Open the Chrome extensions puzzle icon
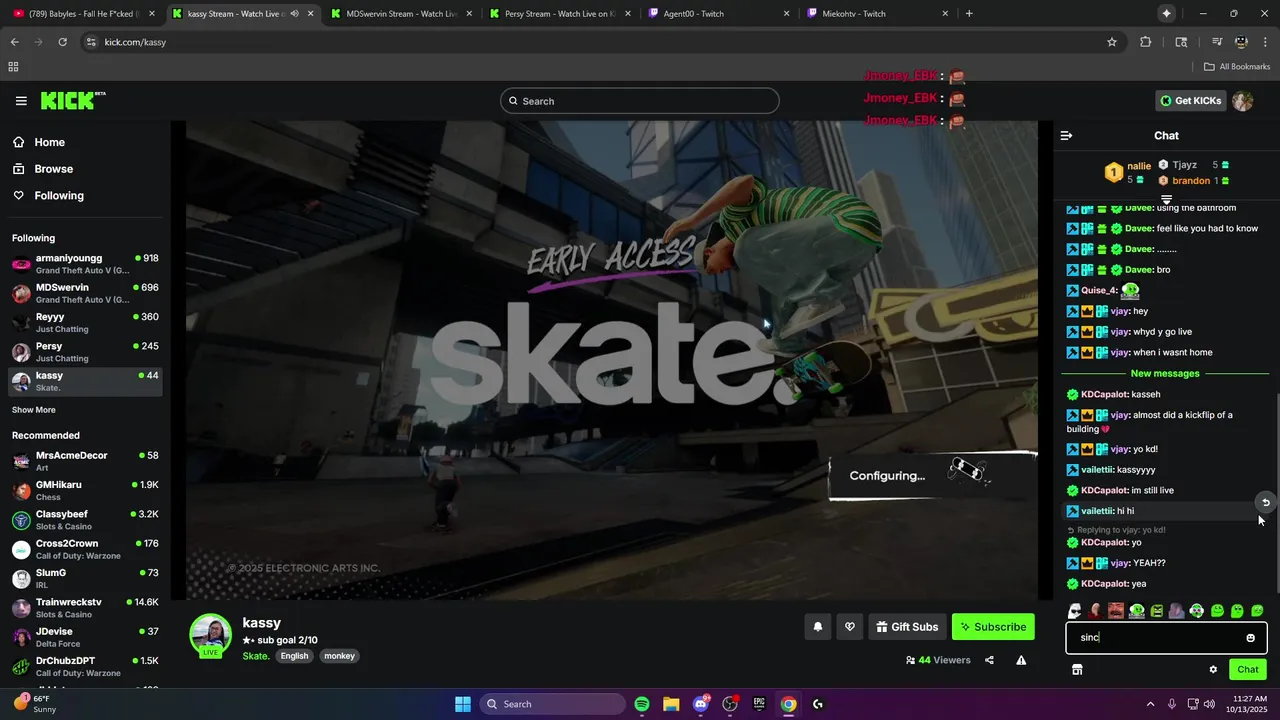1280x720 pixels. click(x=1146, y=42)
